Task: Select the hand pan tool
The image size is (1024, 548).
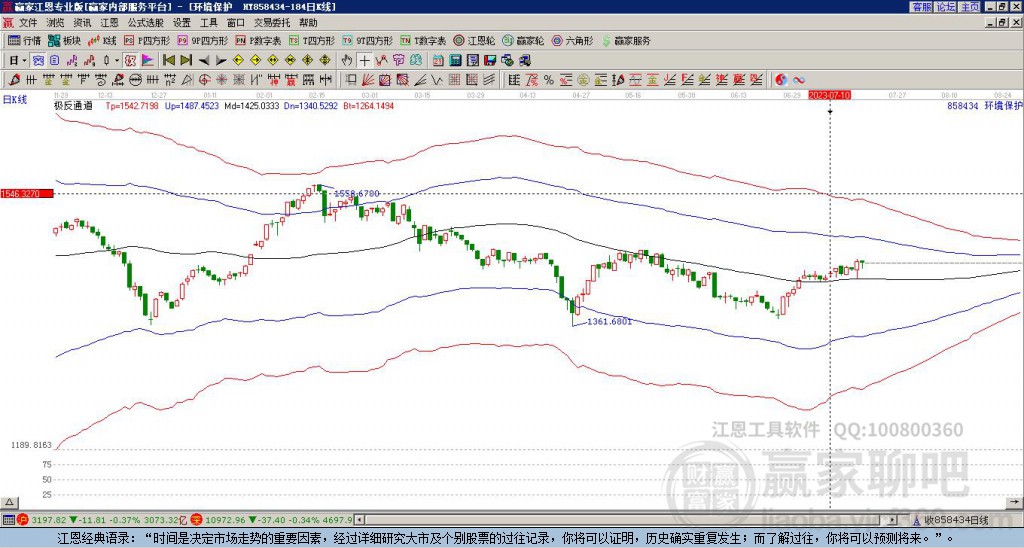Action: click(347, 60)
